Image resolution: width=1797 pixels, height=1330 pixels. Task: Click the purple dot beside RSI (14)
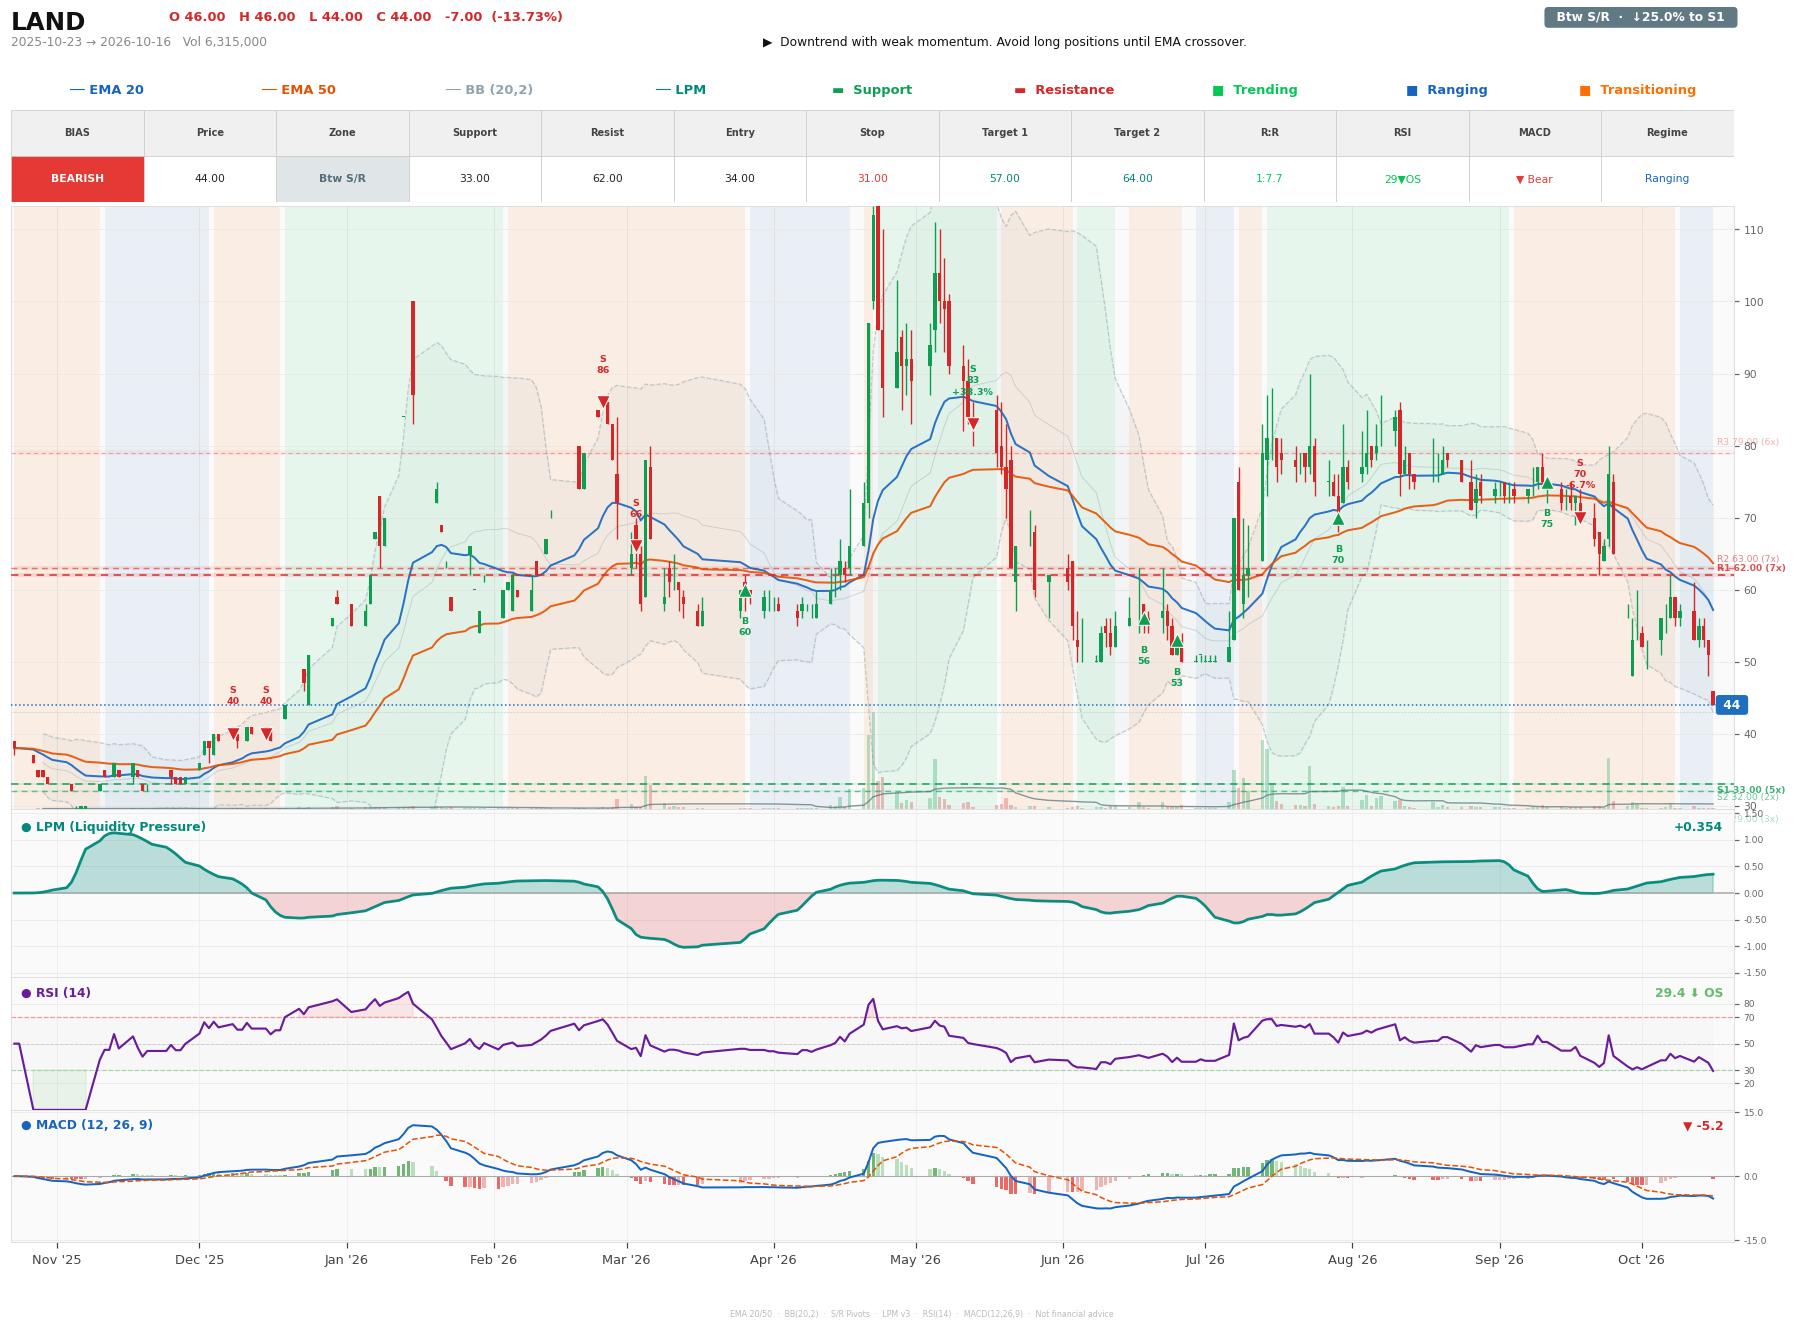(26, 993)
